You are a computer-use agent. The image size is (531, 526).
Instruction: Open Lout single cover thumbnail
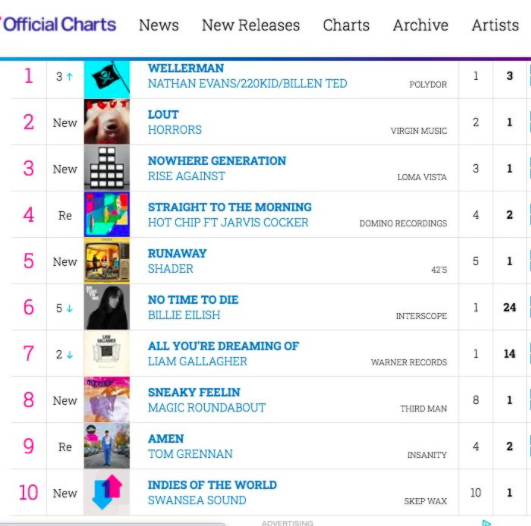107,122
